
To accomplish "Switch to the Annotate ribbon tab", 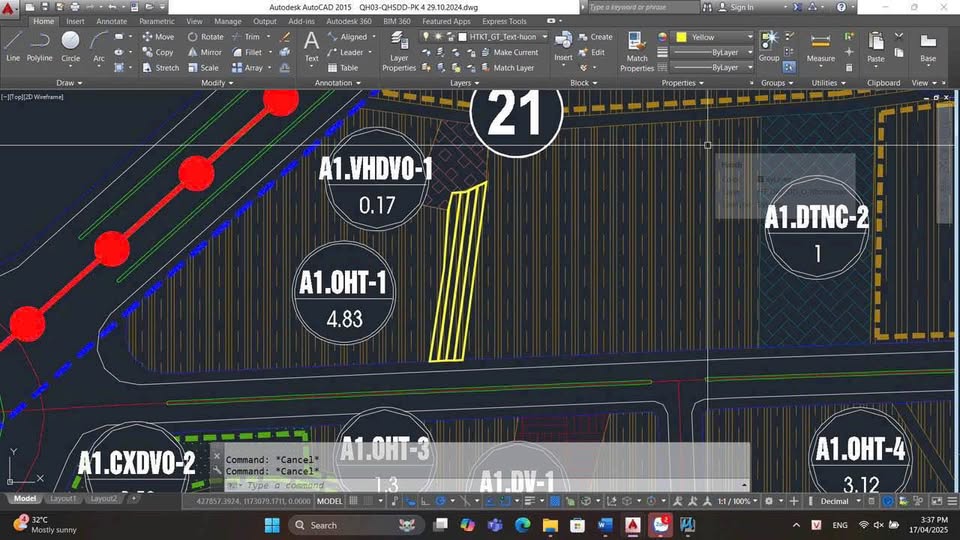I will (111, 21).
